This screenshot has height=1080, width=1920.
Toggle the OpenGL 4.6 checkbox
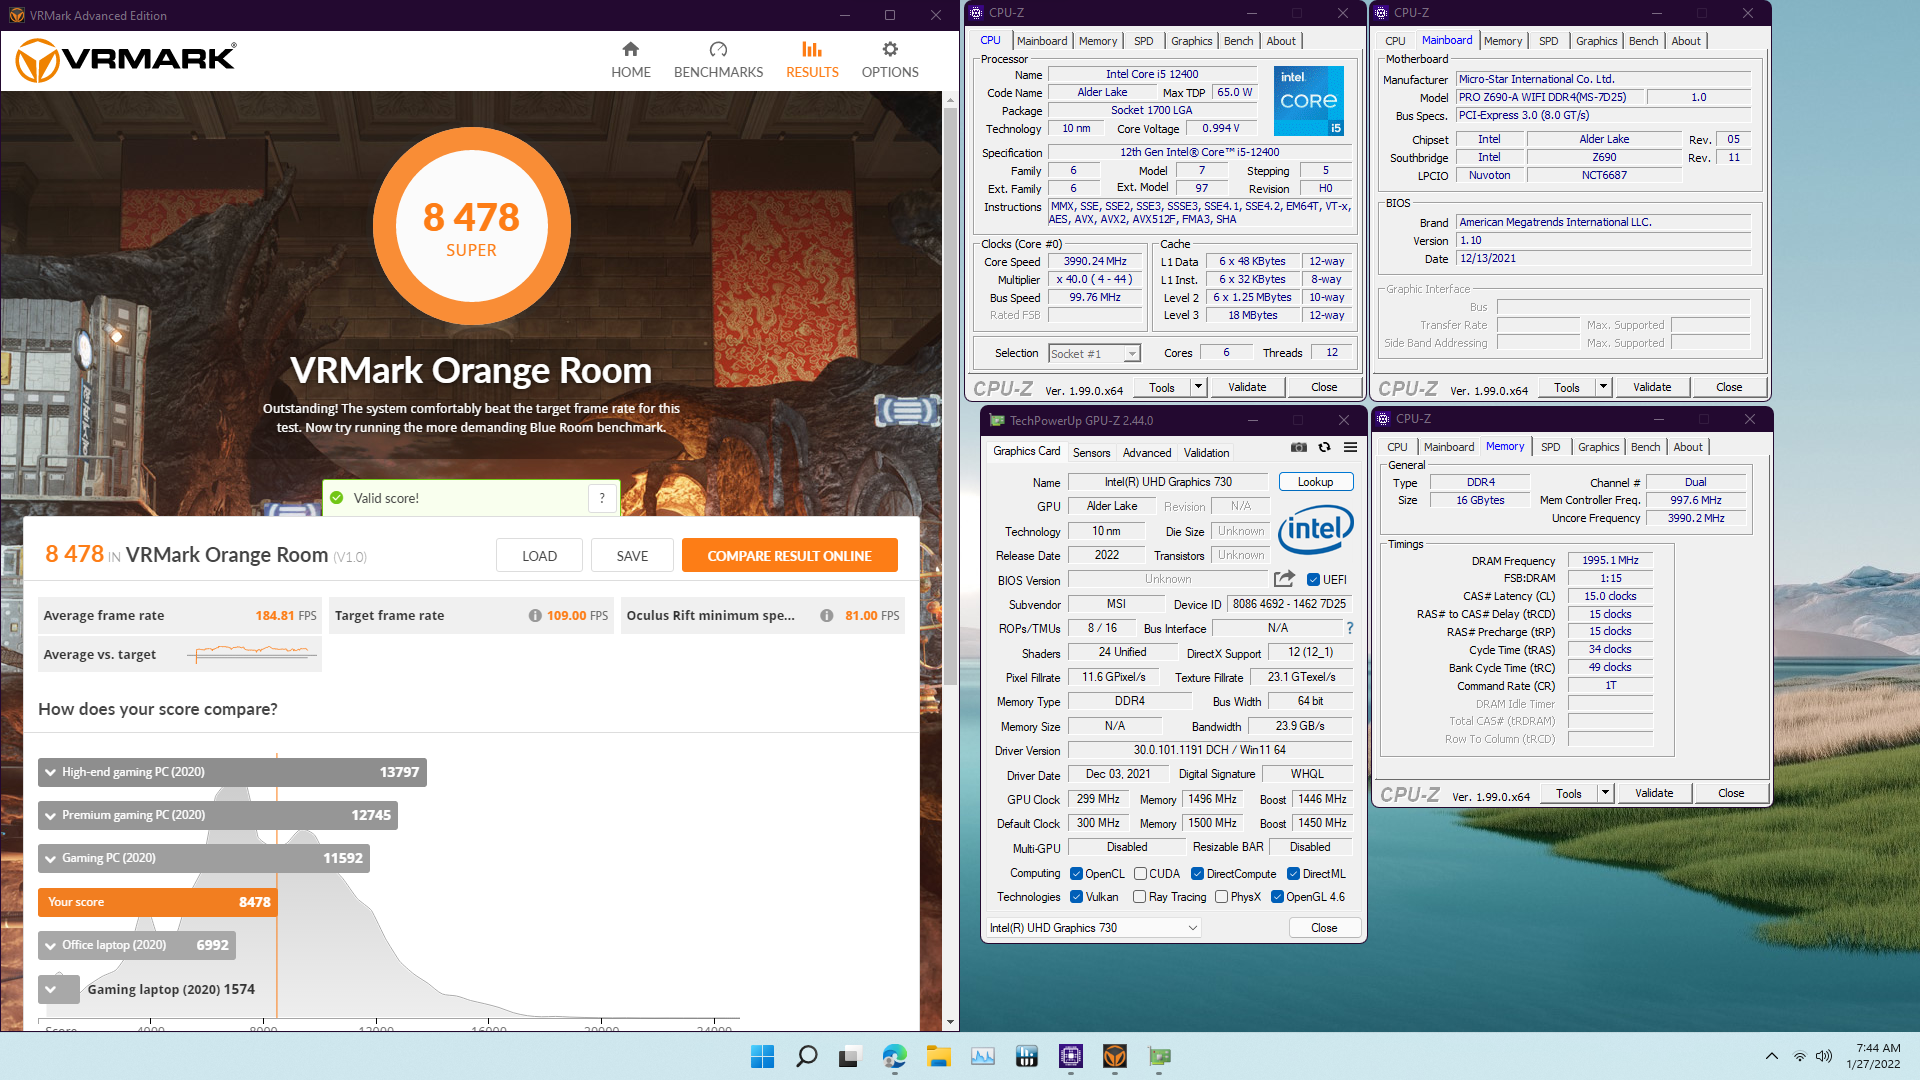[1277, 897]
